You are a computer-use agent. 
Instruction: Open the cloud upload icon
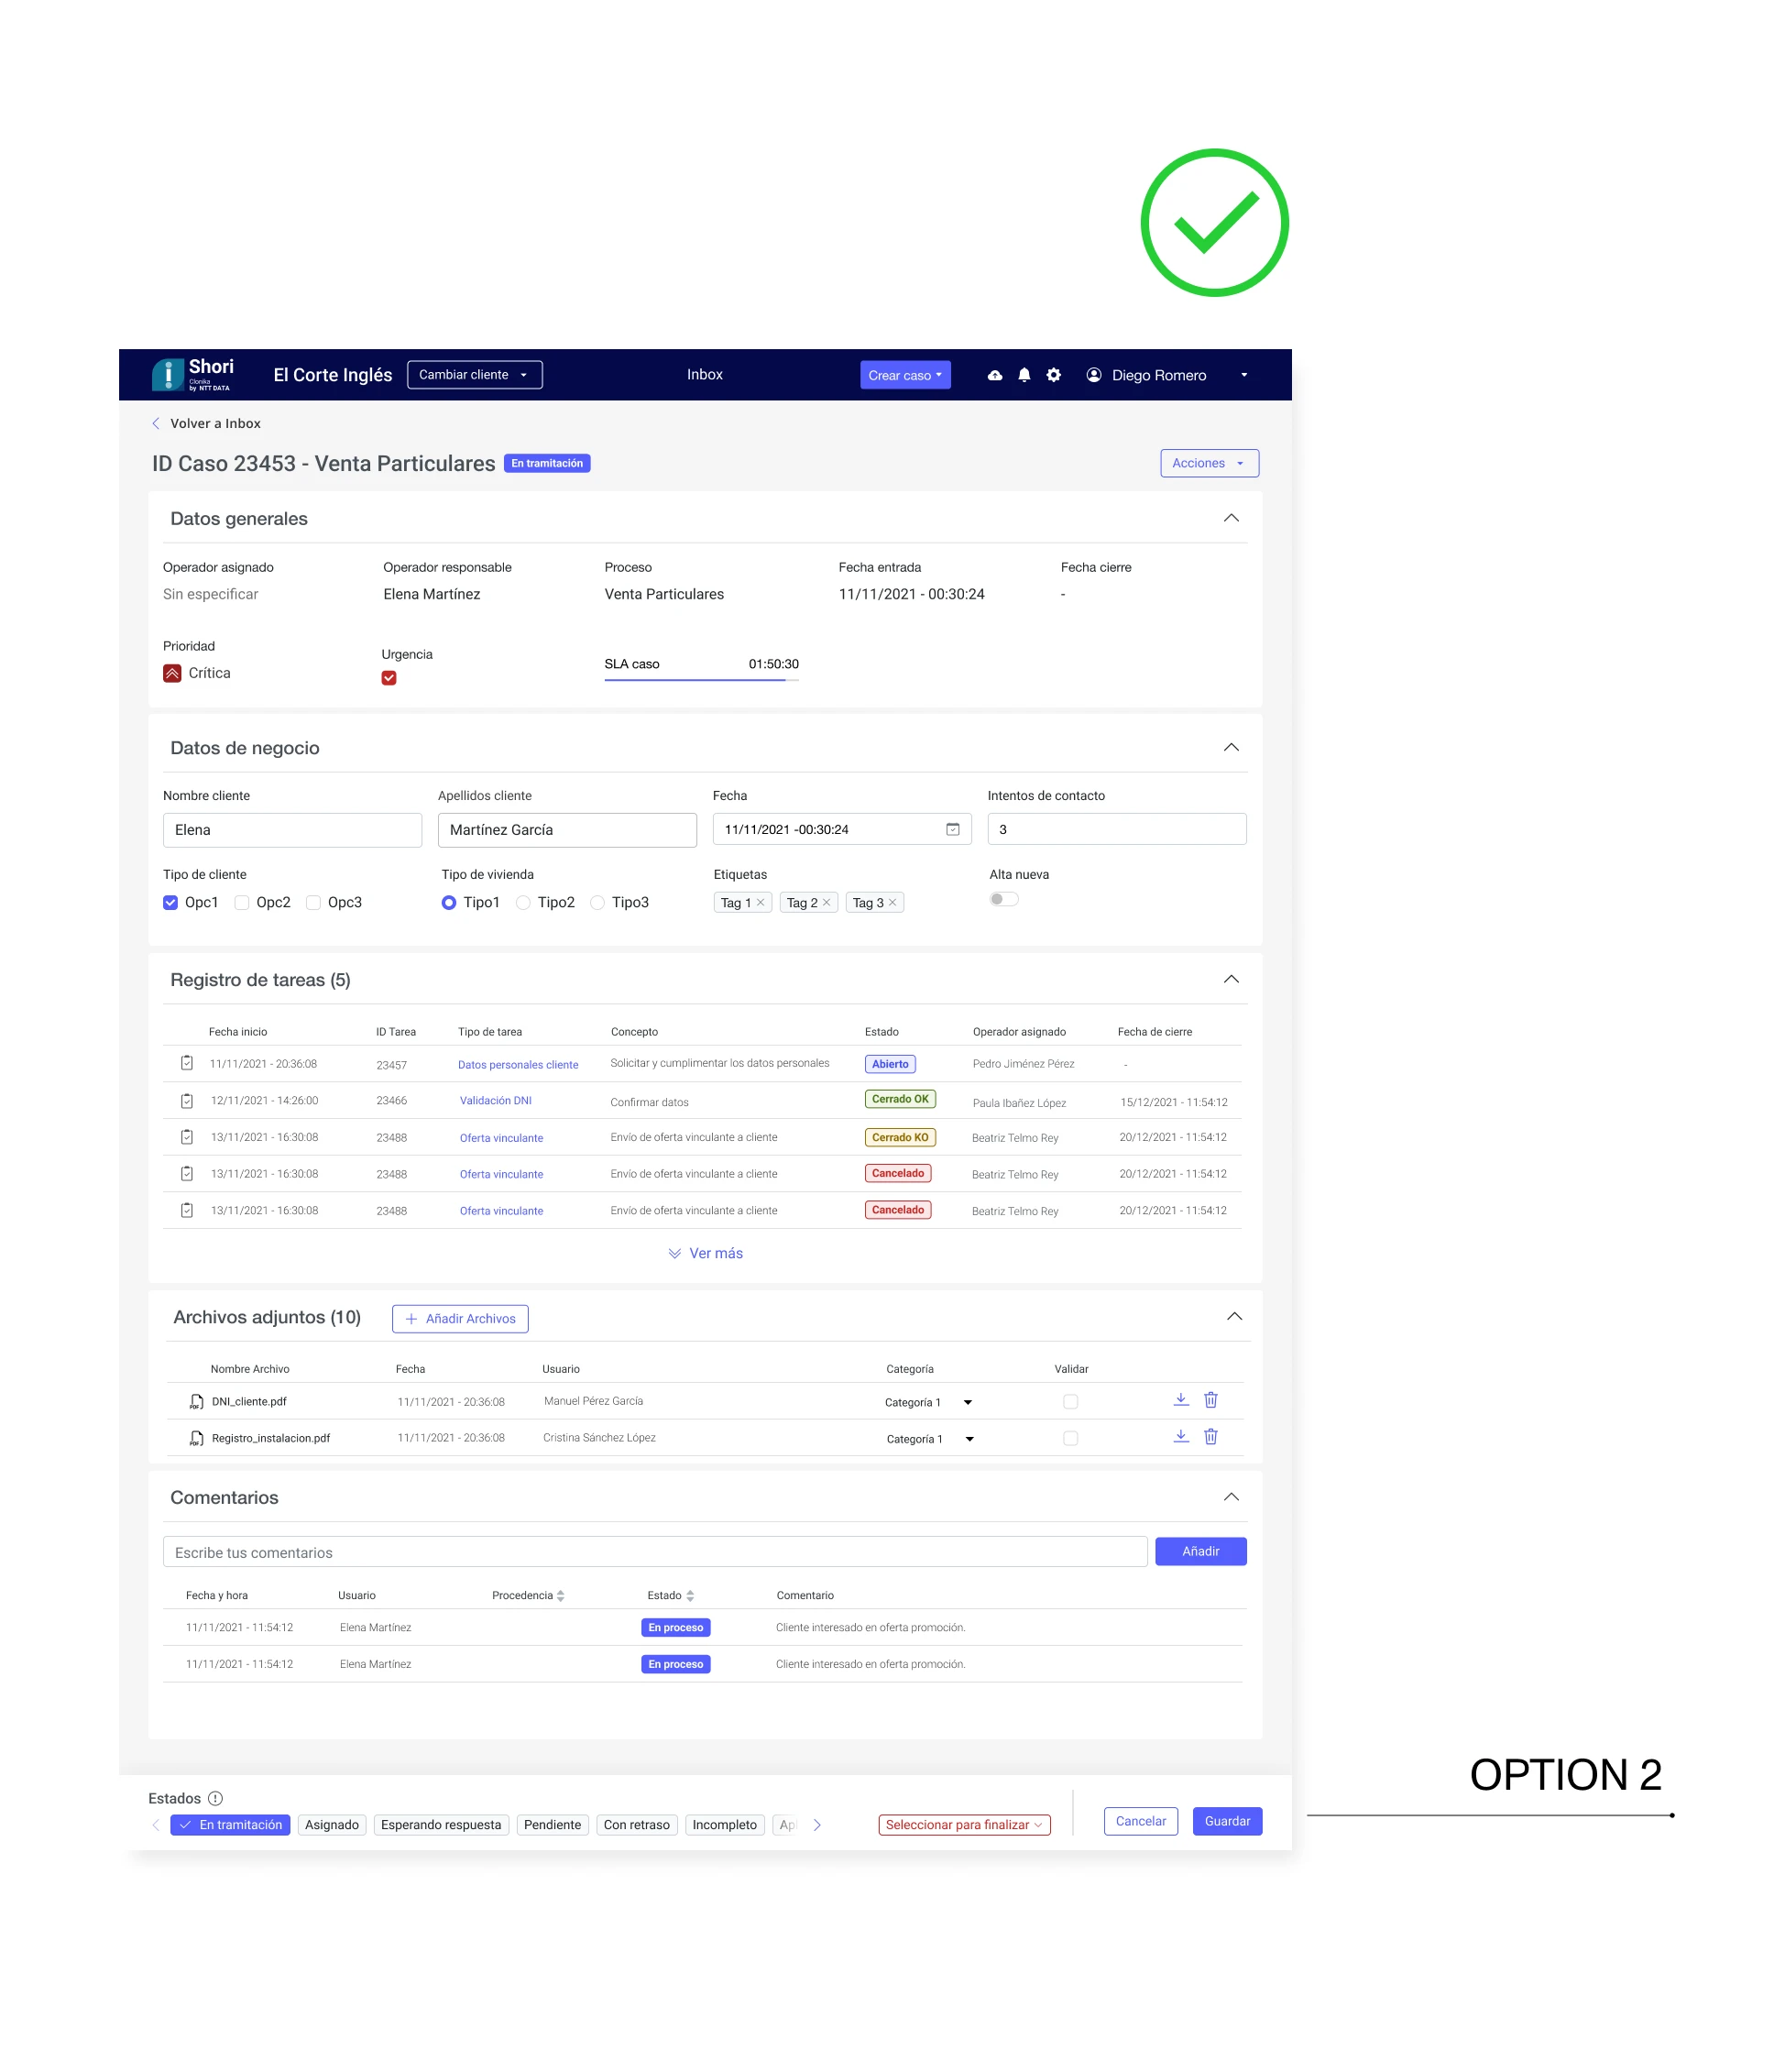point(994,375)
